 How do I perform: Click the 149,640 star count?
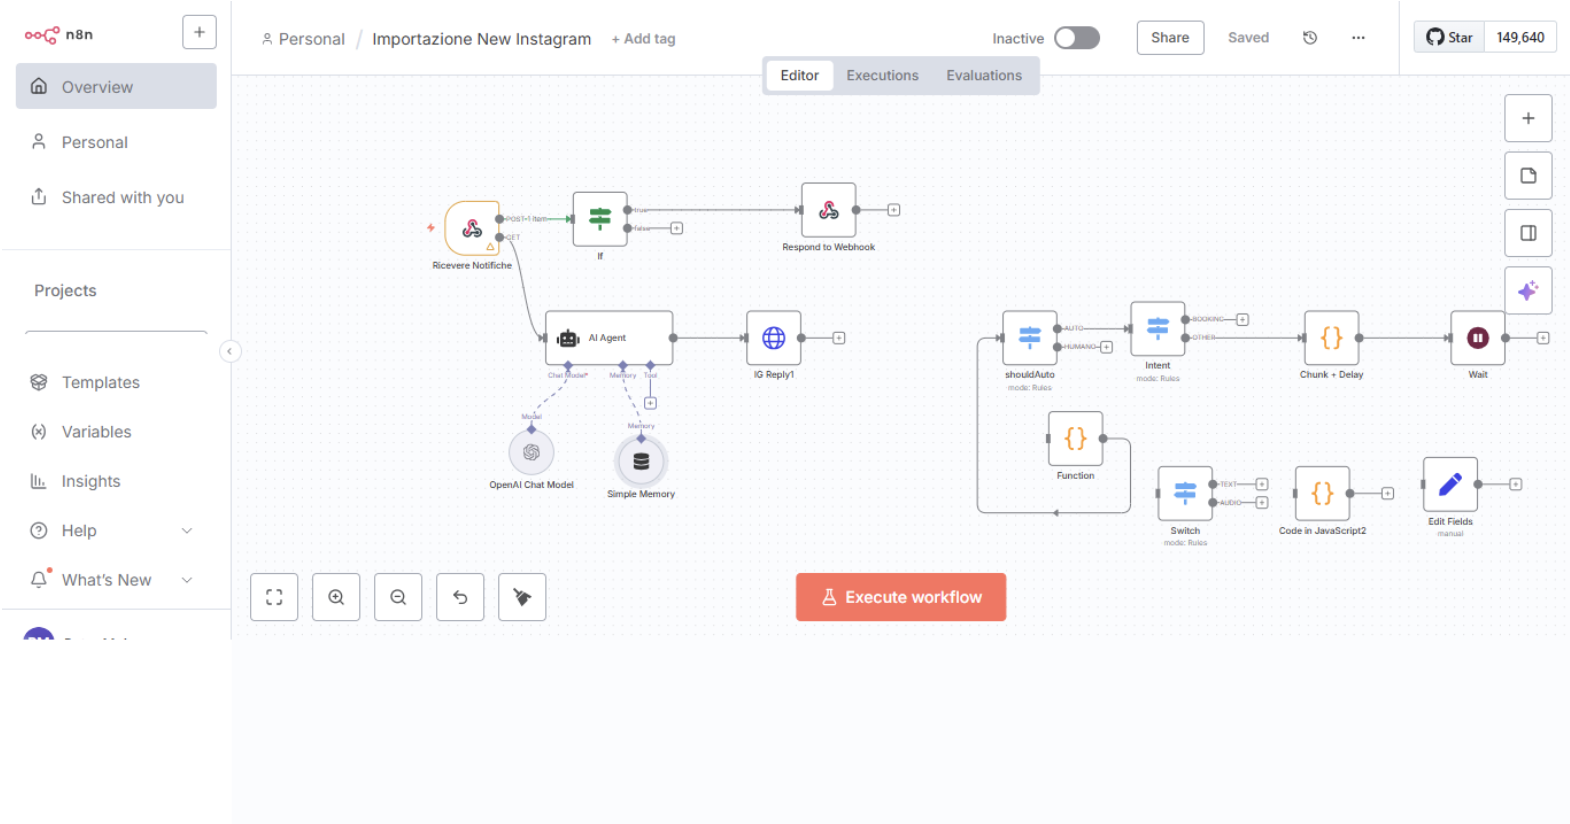click(x=1520, y=37)
